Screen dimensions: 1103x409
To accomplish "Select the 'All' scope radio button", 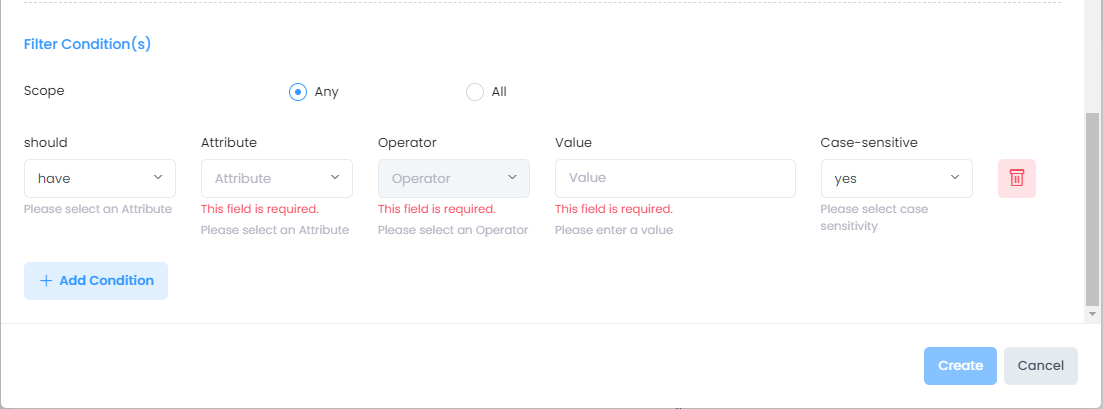I will 474,92.
